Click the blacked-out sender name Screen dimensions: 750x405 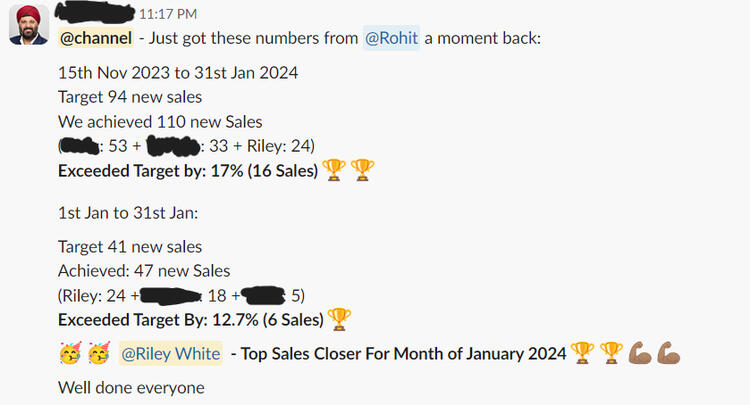click(x=96, y=13)
